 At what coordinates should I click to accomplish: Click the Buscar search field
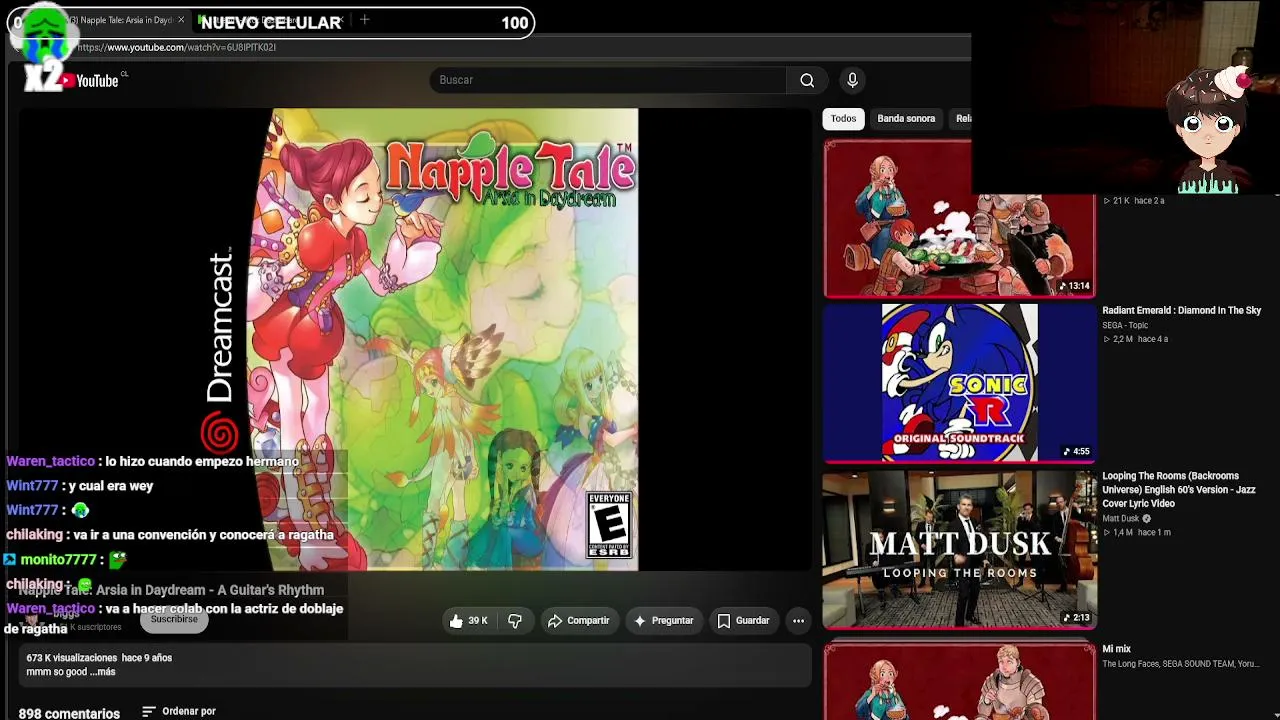pyautogui.click(x=608, y=80)
